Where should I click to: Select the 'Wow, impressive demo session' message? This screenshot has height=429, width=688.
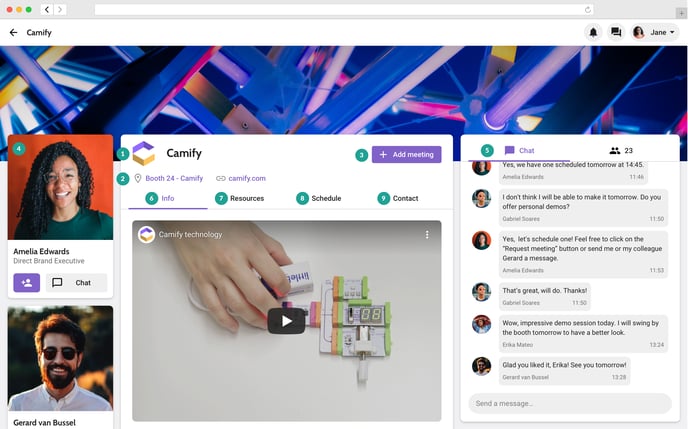[x=583, y=334]
